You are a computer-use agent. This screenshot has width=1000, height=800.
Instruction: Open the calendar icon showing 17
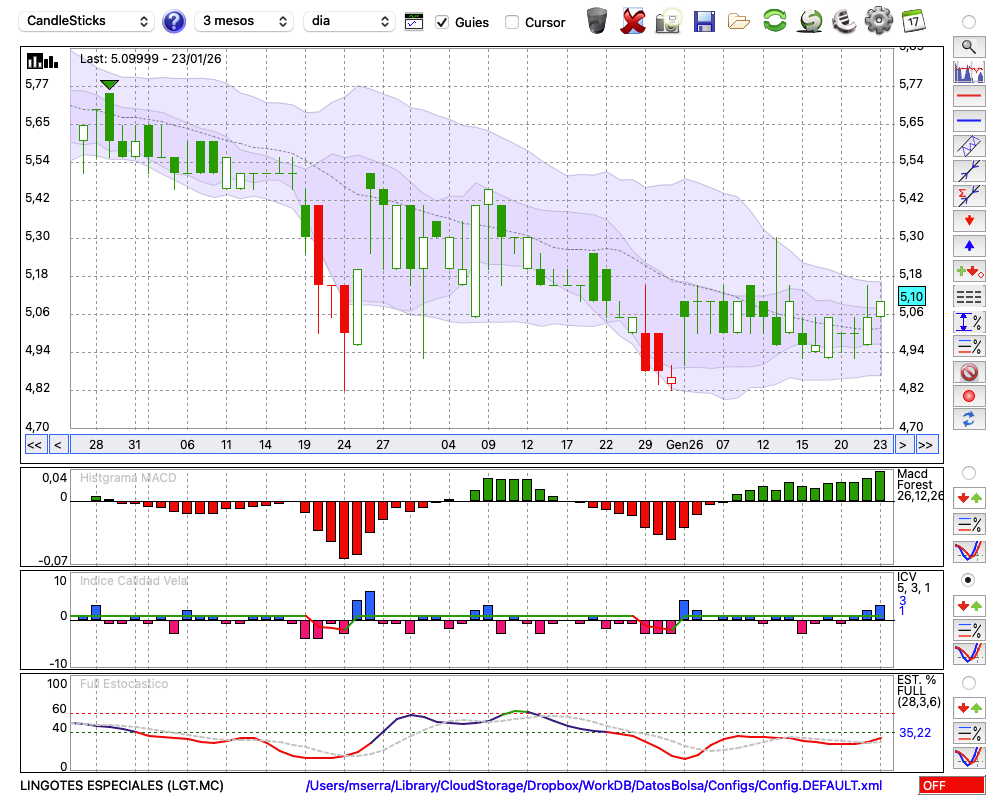(913, 21)
